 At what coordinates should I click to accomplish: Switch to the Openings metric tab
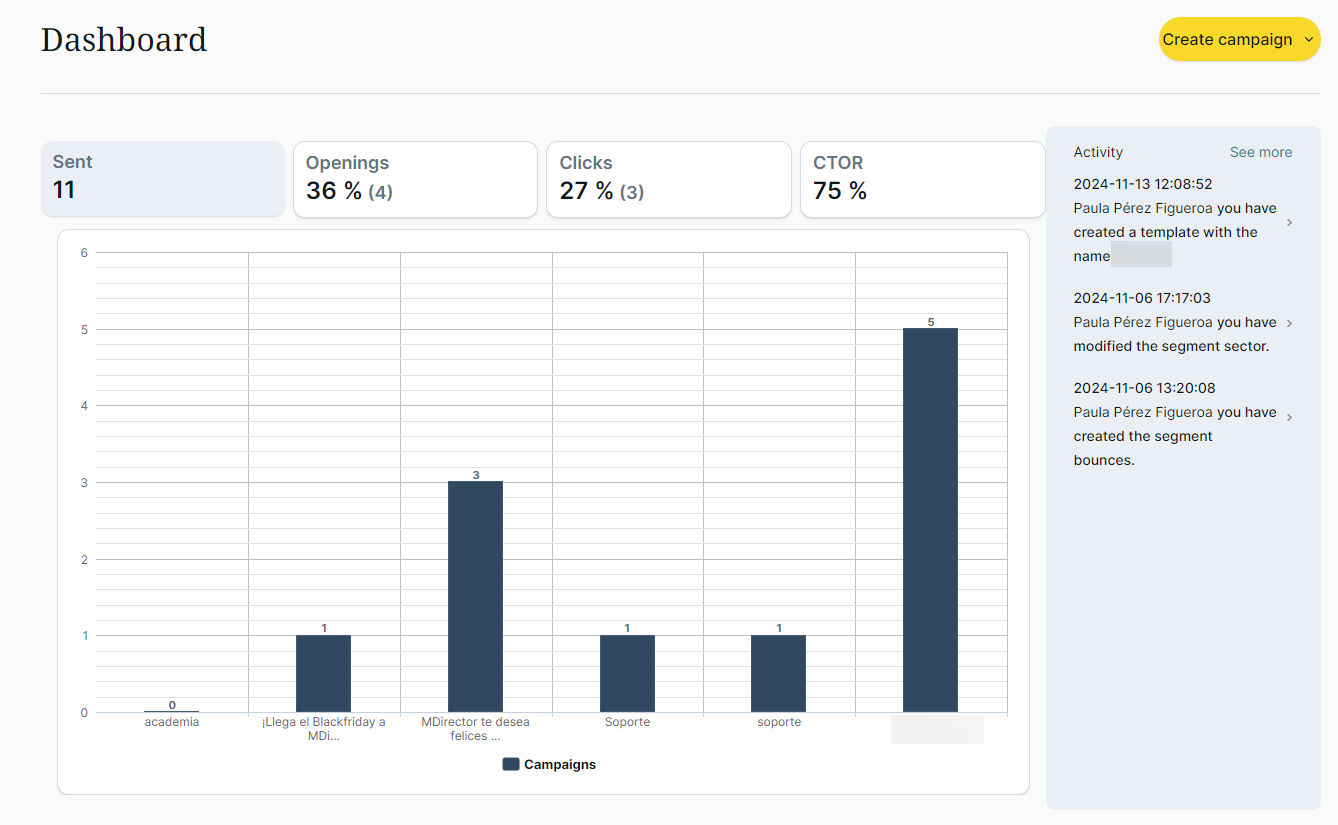pyautogui.click(x=415, y=178)
